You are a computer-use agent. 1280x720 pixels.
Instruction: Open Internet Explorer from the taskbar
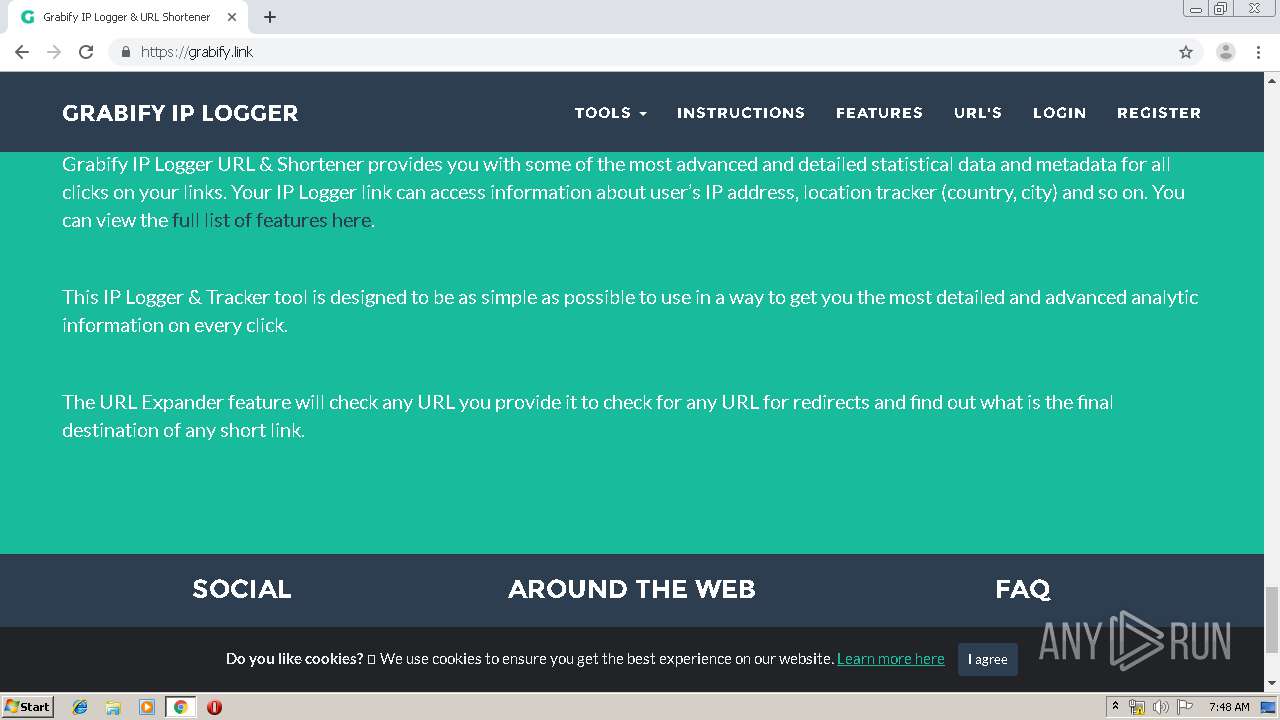click(x=80, y=707)
